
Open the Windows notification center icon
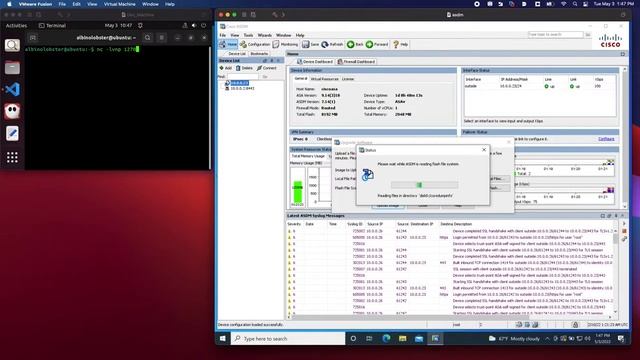tap(621, 338)
